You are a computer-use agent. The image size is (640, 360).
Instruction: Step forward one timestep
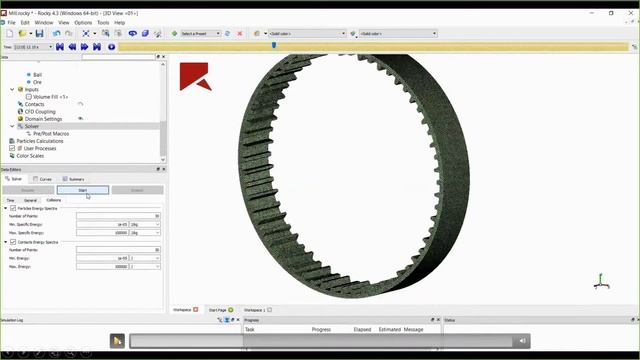click(84, 47)
